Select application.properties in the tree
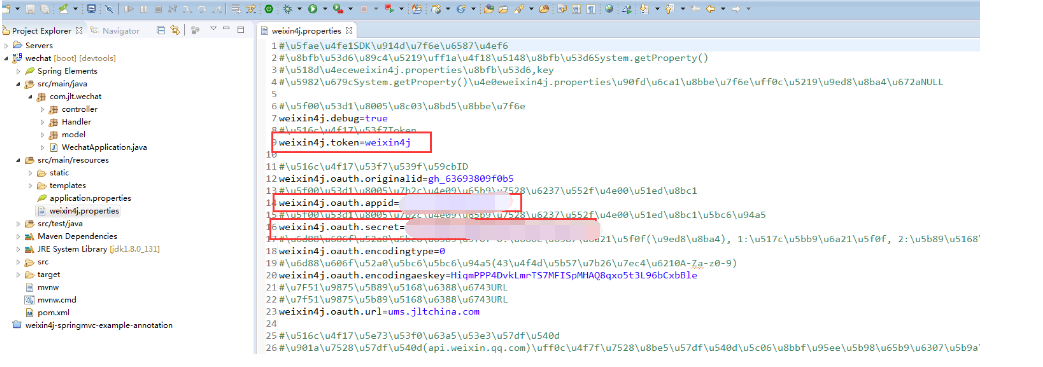 [x=84, y=198]
